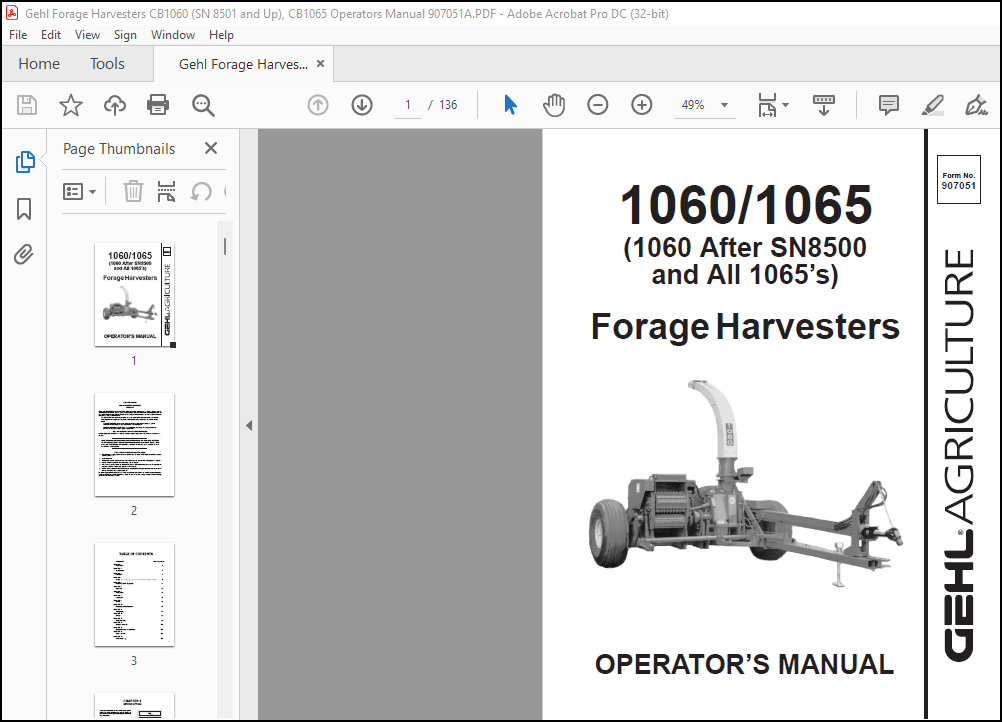Viewport: 1002px width, 722px height.
Task: Open the Help menu
Action: click(221, 35)
